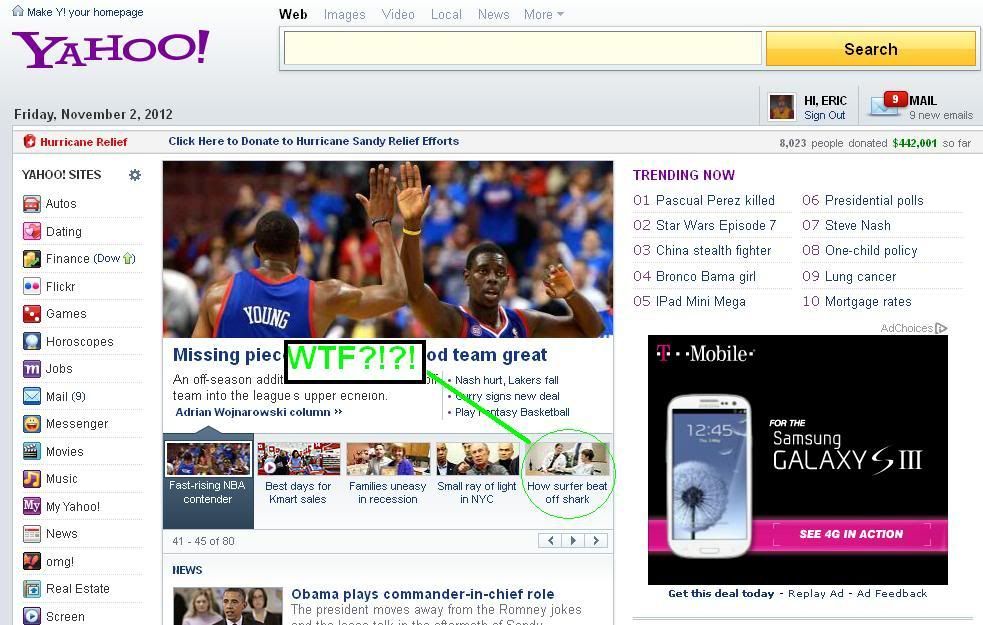Click Ad Feedback link

(891, 593)
